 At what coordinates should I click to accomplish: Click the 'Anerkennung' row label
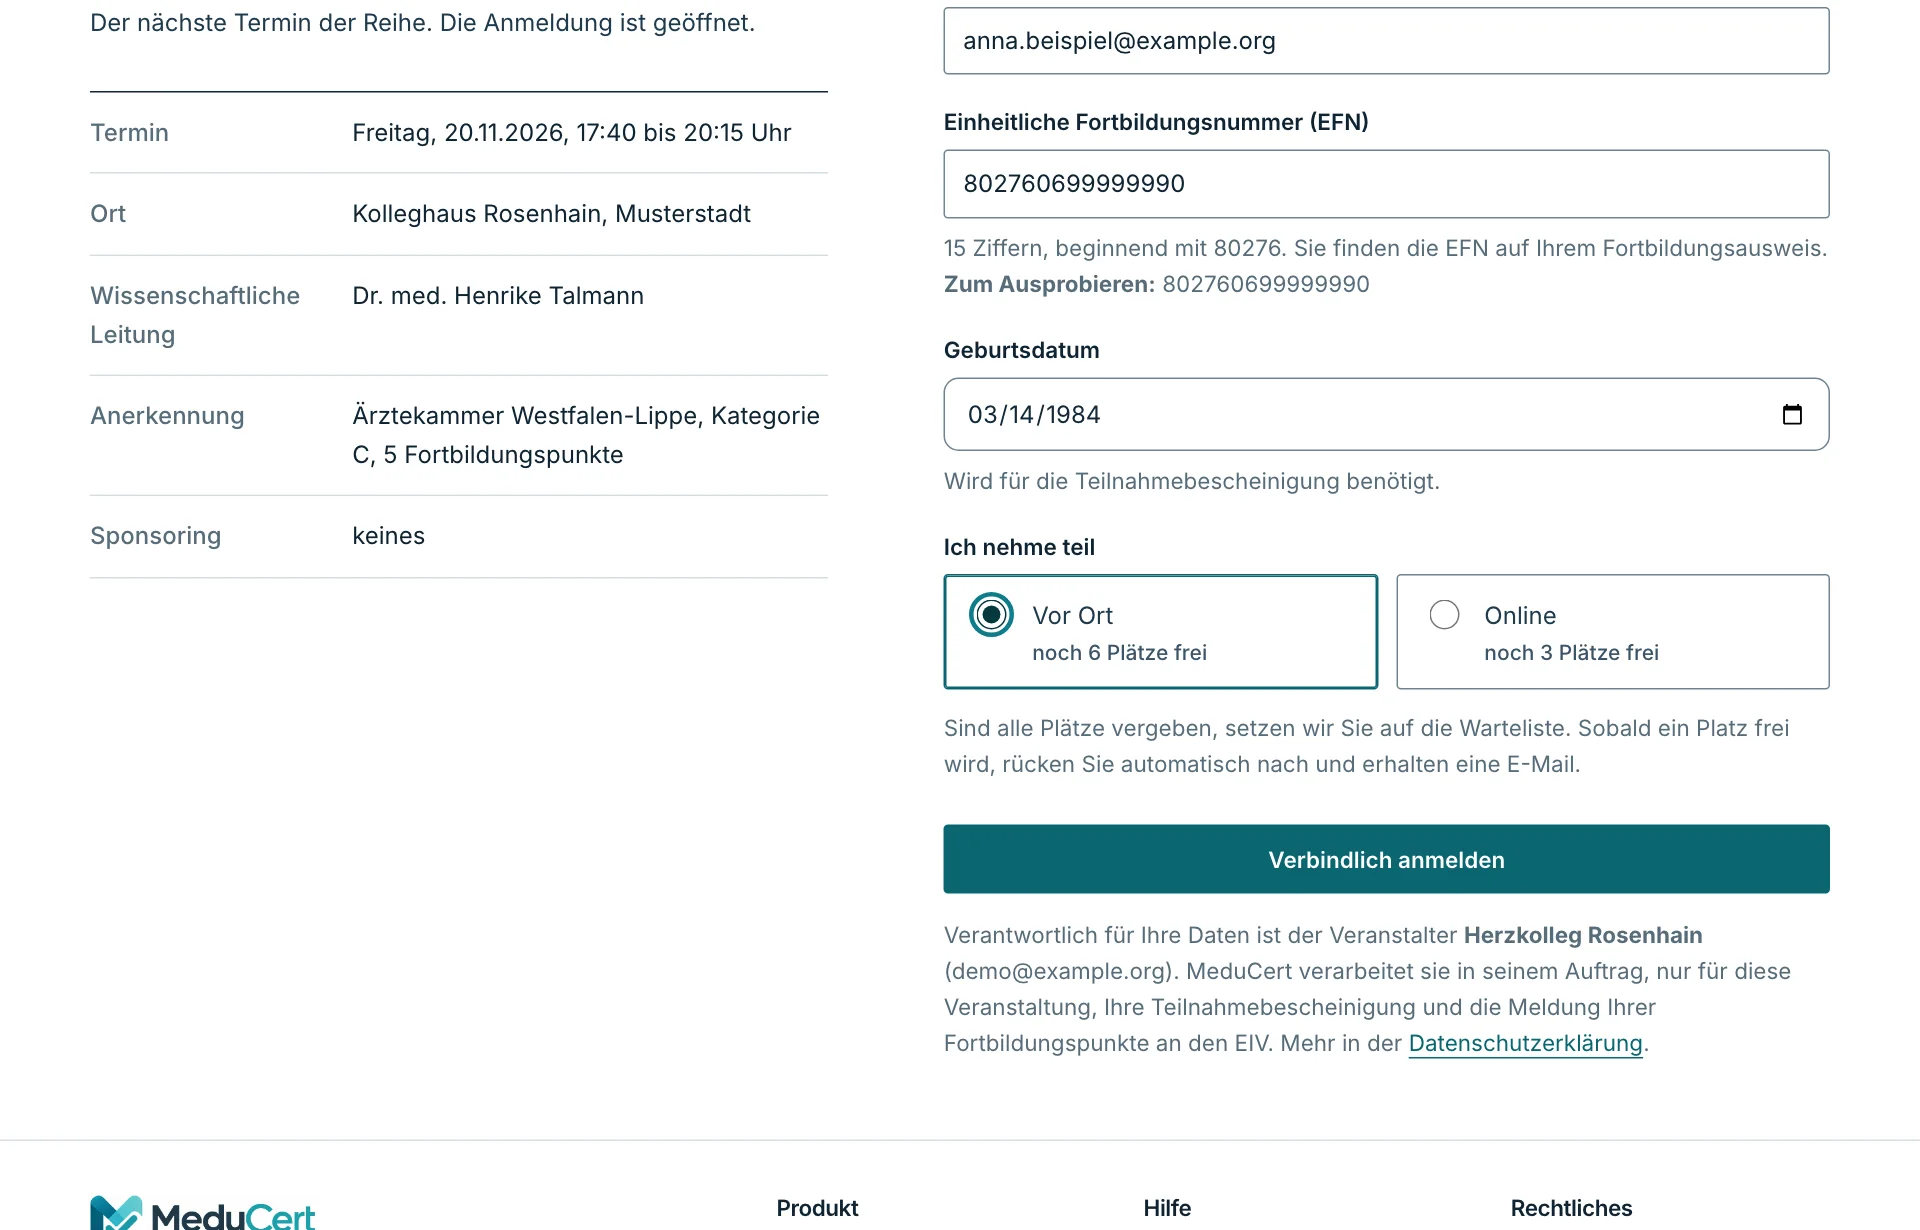coord(167,416)
